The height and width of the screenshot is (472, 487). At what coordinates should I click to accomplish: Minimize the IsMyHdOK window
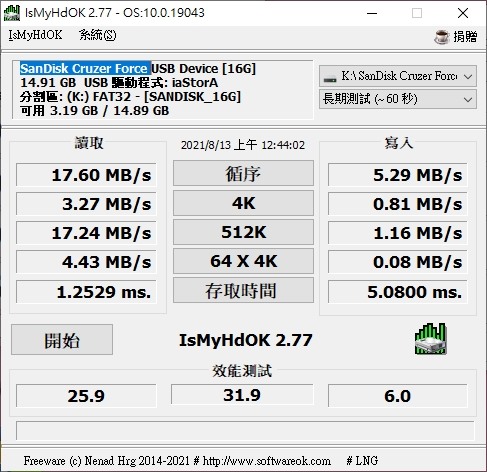click(x=372, y=13)
